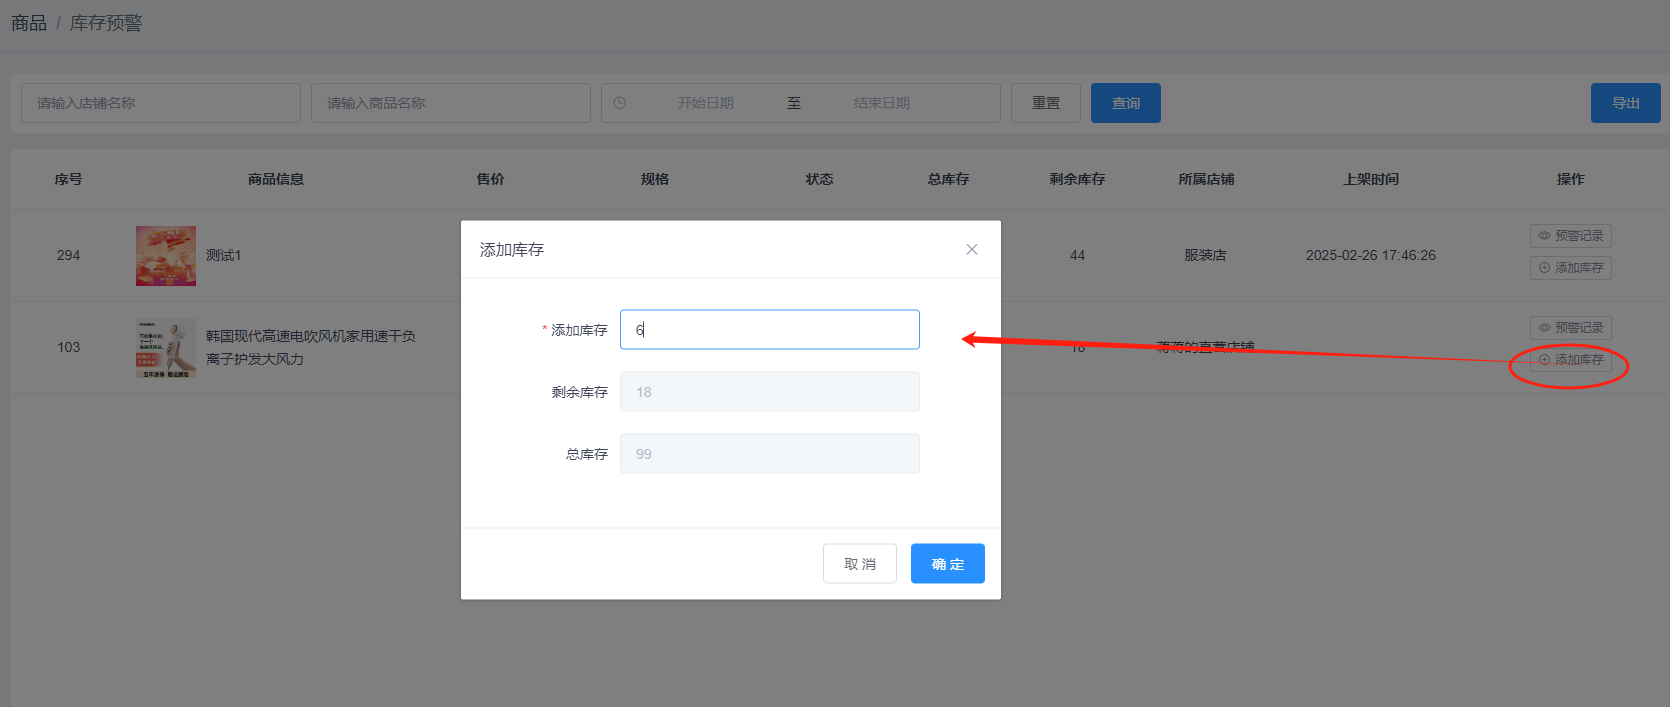Screen dimensions: 1670x707
Task: Open the 开始日期 start date picker
Action: point(705,103)
